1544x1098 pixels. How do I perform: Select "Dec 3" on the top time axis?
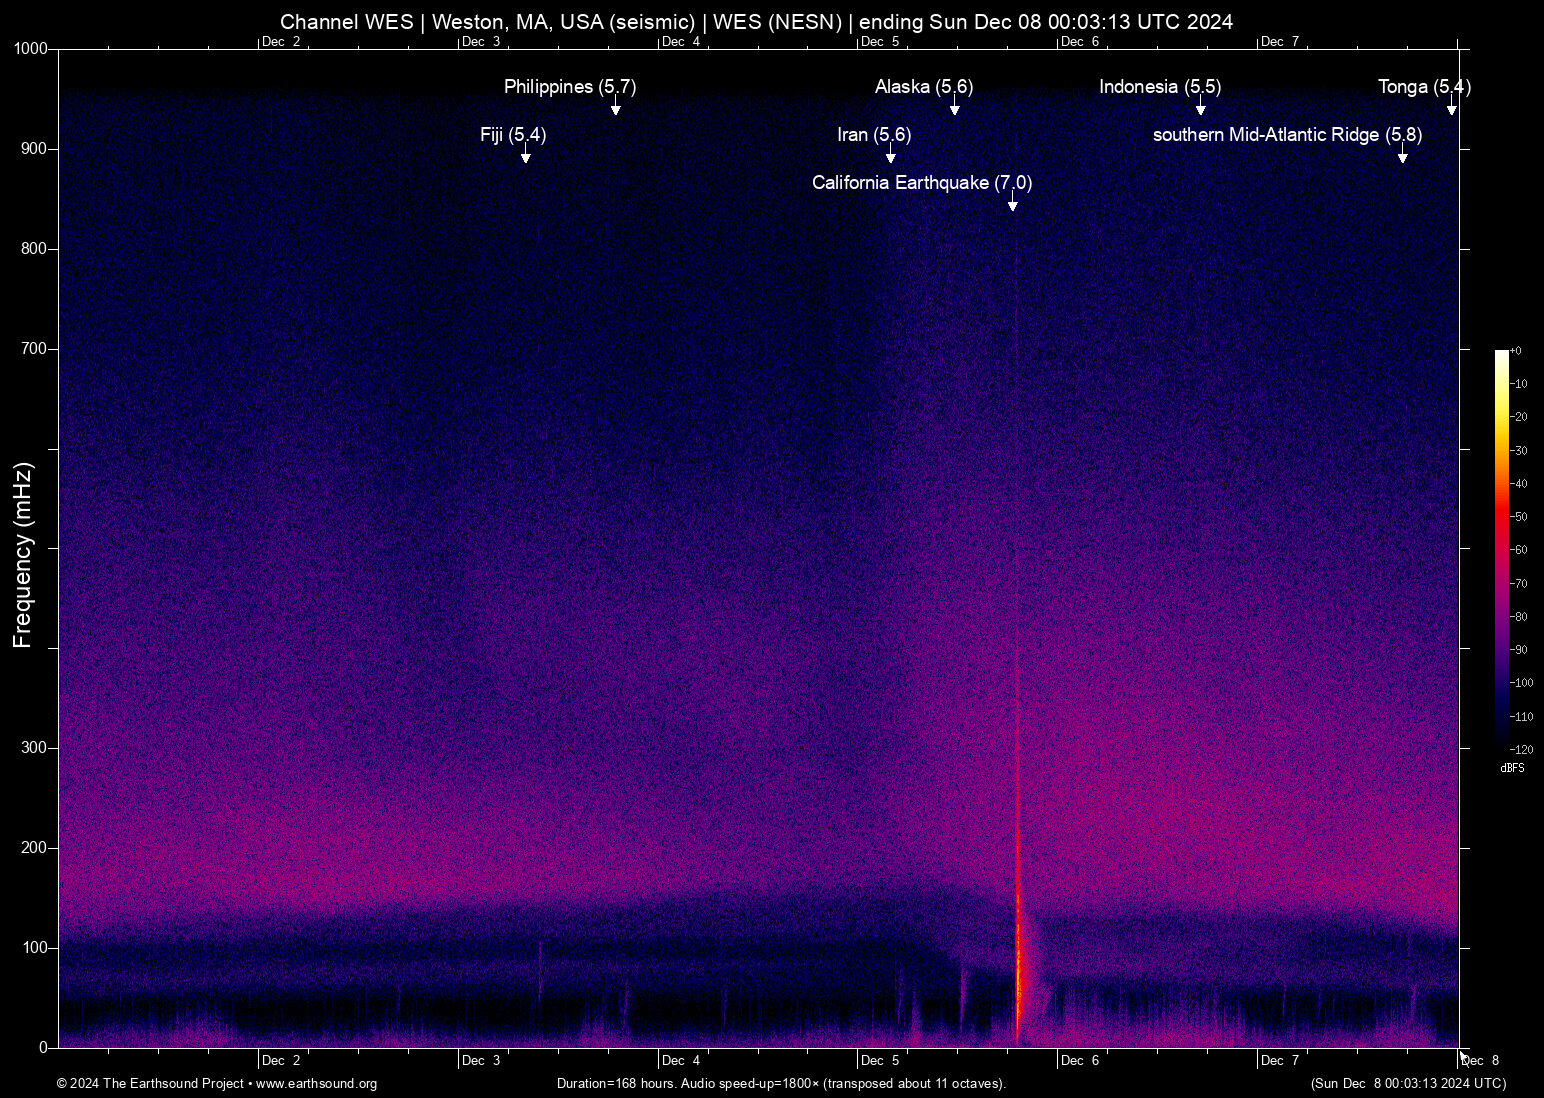click(481, 42)
